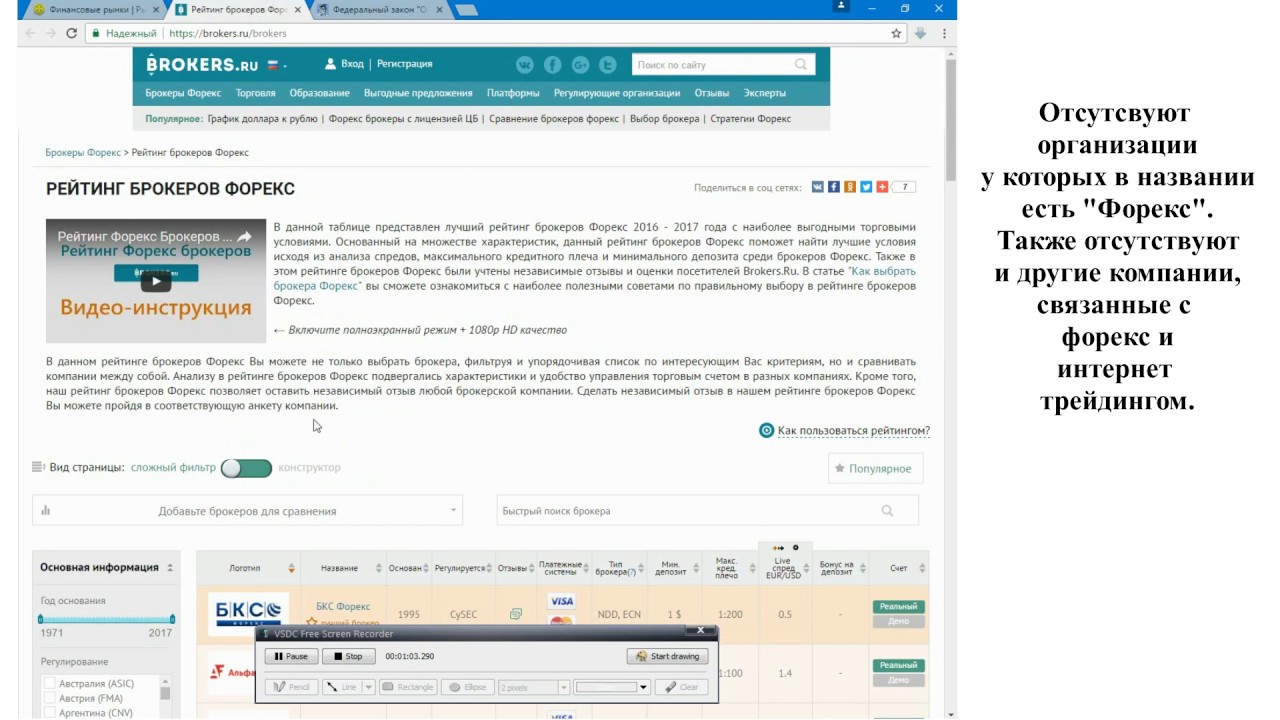Viewport: 1280px width, 720px height.
Task: Click the Реальный account button for БКС Форекс
Action: (899, 606)
